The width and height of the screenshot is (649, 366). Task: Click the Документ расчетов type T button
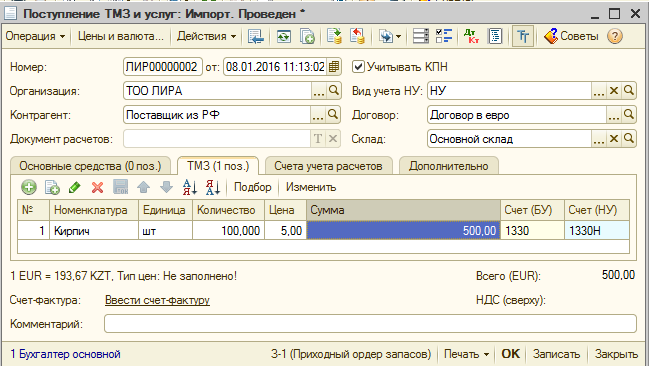click(318, 139)
